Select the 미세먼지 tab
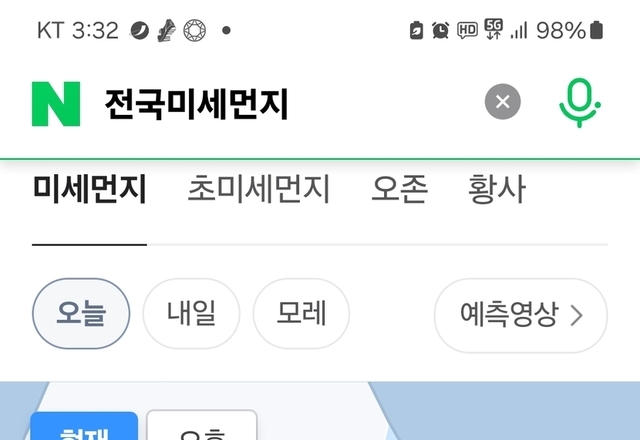 point(89,189)
